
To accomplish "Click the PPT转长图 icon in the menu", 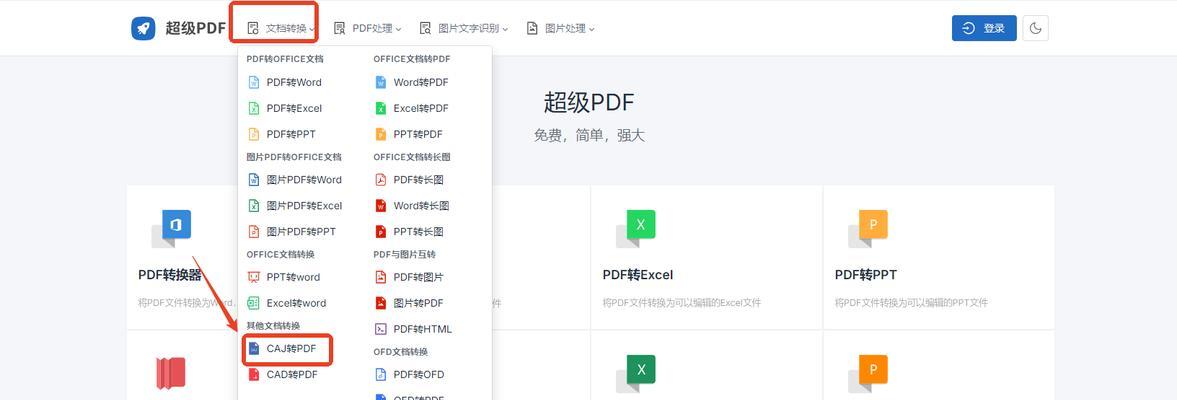I will click(381, 232).
